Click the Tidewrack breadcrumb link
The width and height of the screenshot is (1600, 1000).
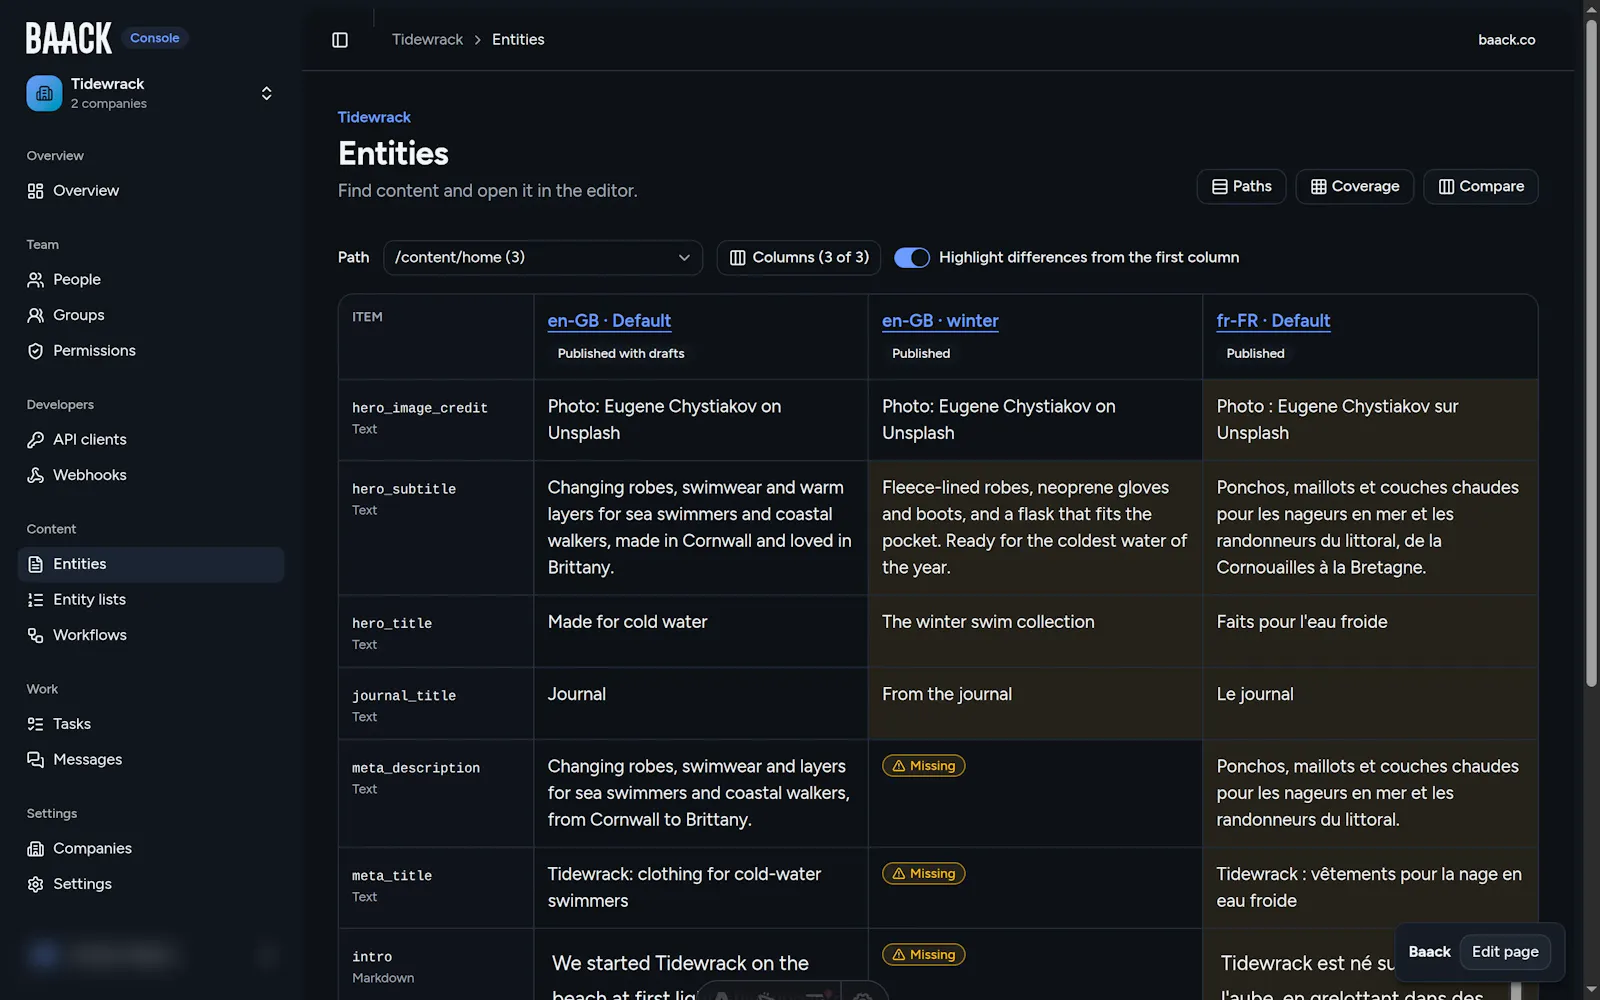(x=427, y=40)
